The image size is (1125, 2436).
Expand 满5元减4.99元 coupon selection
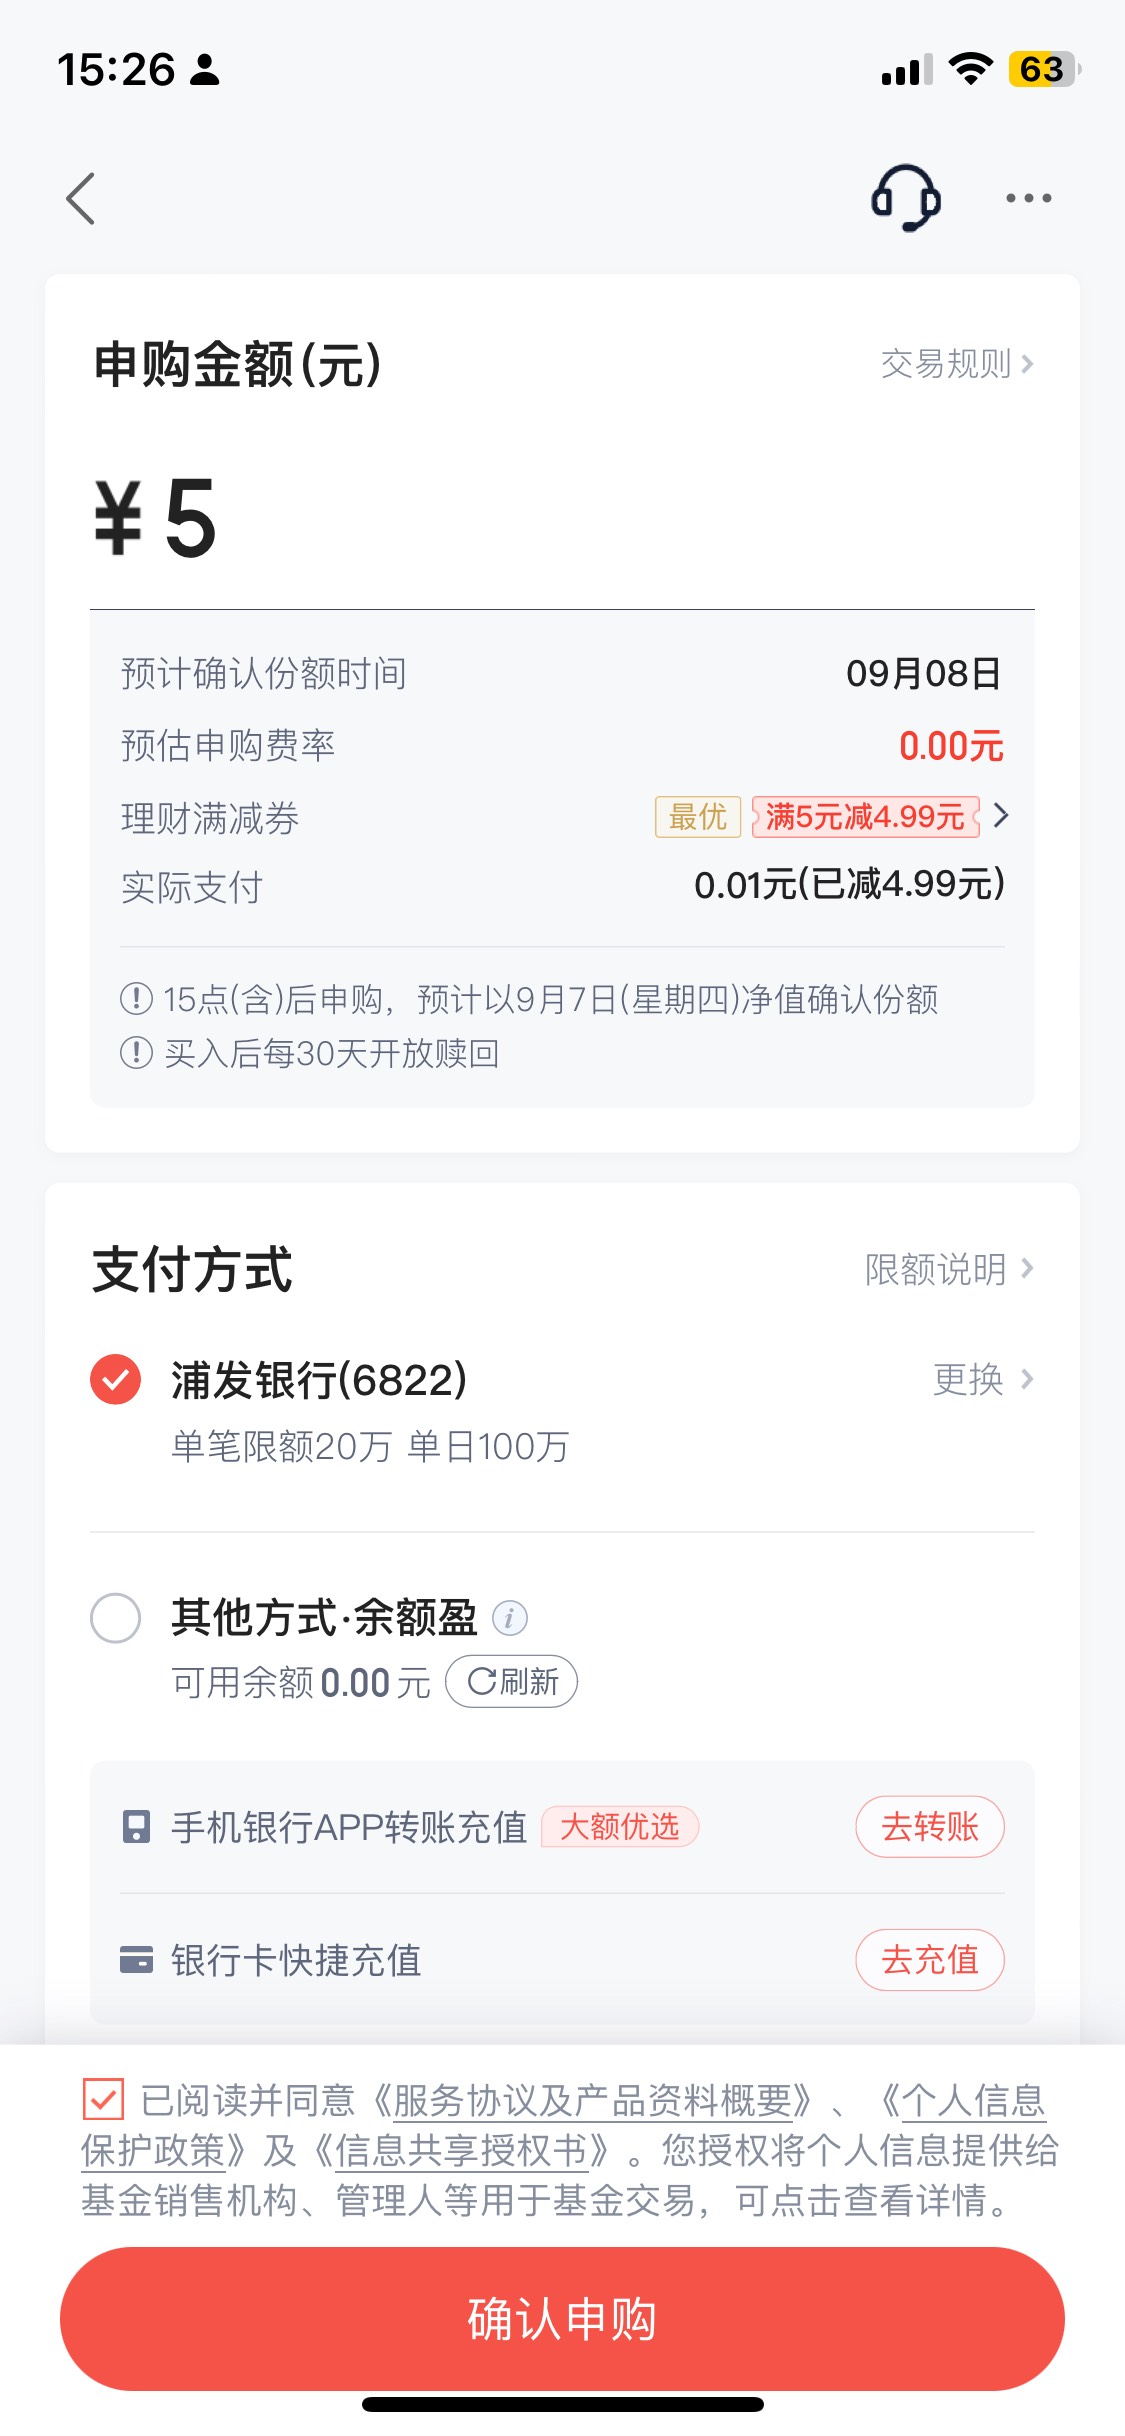pos(881,817)
